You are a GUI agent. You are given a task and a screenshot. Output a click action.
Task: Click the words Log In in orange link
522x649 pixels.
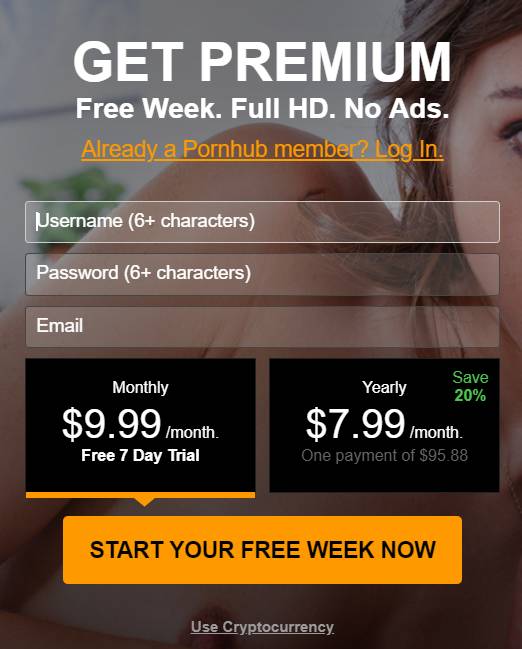click(x=409, y=149)
